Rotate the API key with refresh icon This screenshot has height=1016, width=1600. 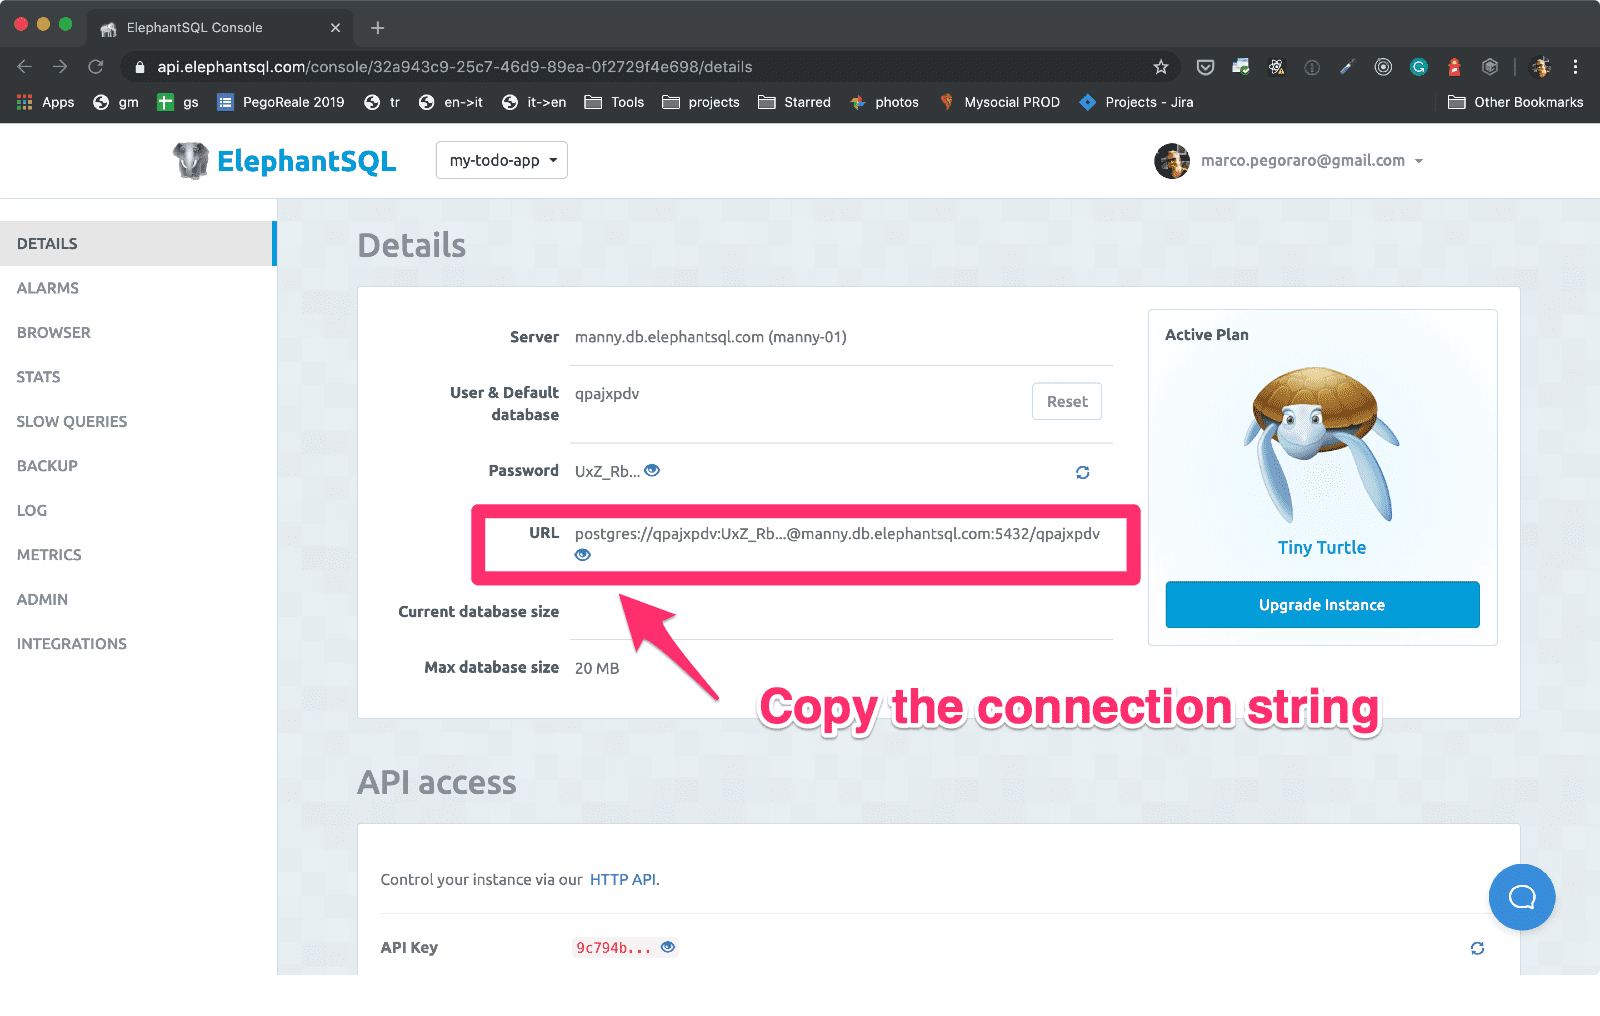[x=1477, y=948]
